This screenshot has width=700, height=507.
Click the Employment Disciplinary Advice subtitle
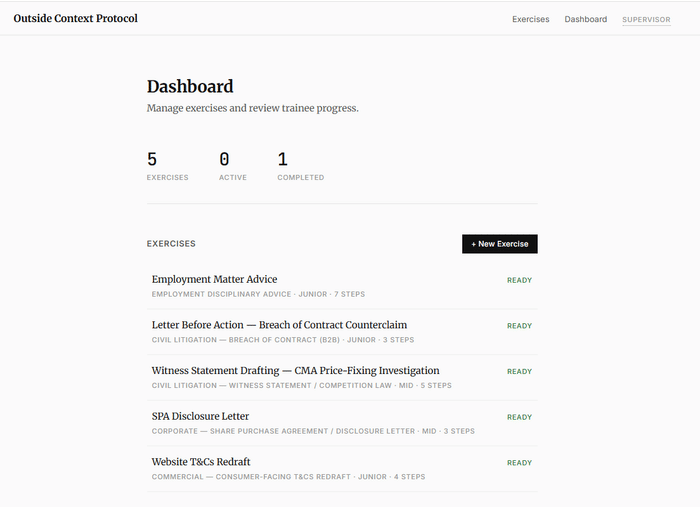221,294
